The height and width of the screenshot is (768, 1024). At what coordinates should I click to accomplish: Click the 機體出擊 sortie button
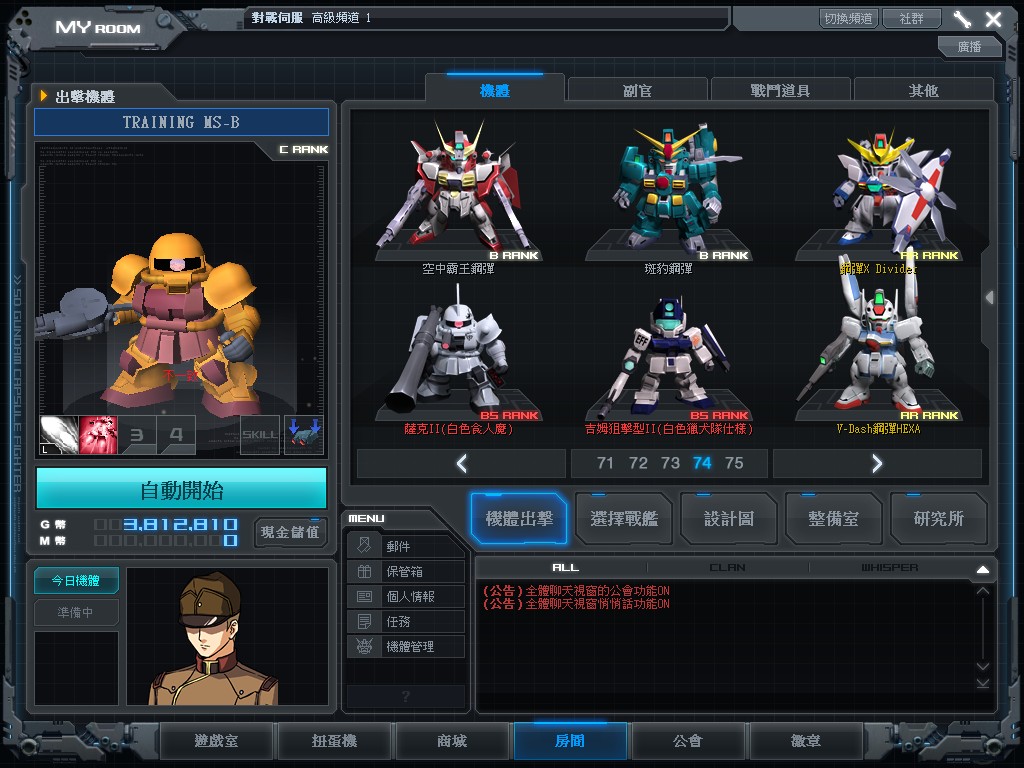tap(519, 519)
